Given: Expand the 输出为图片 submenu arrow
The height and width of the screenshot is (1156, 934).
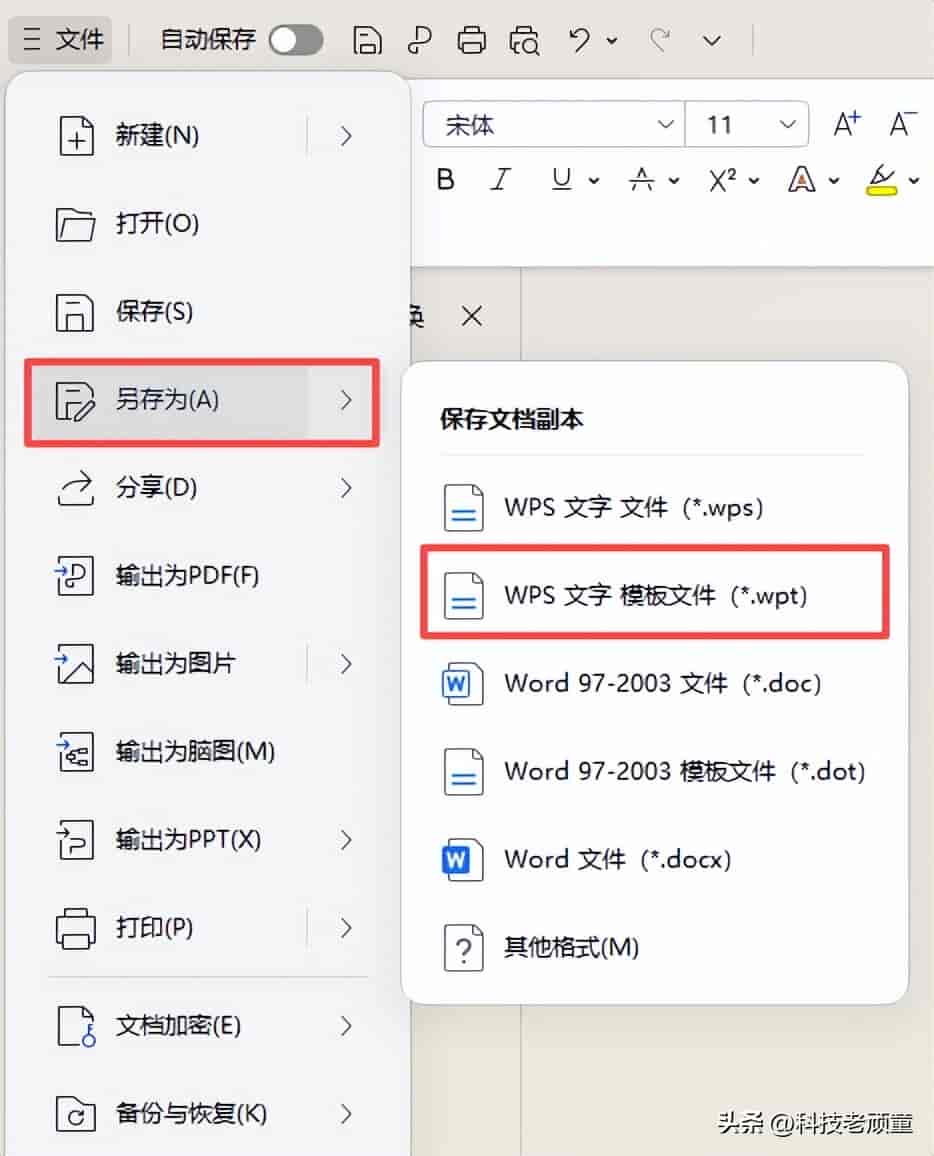Looking at the screenshot, I should (346, 664).
